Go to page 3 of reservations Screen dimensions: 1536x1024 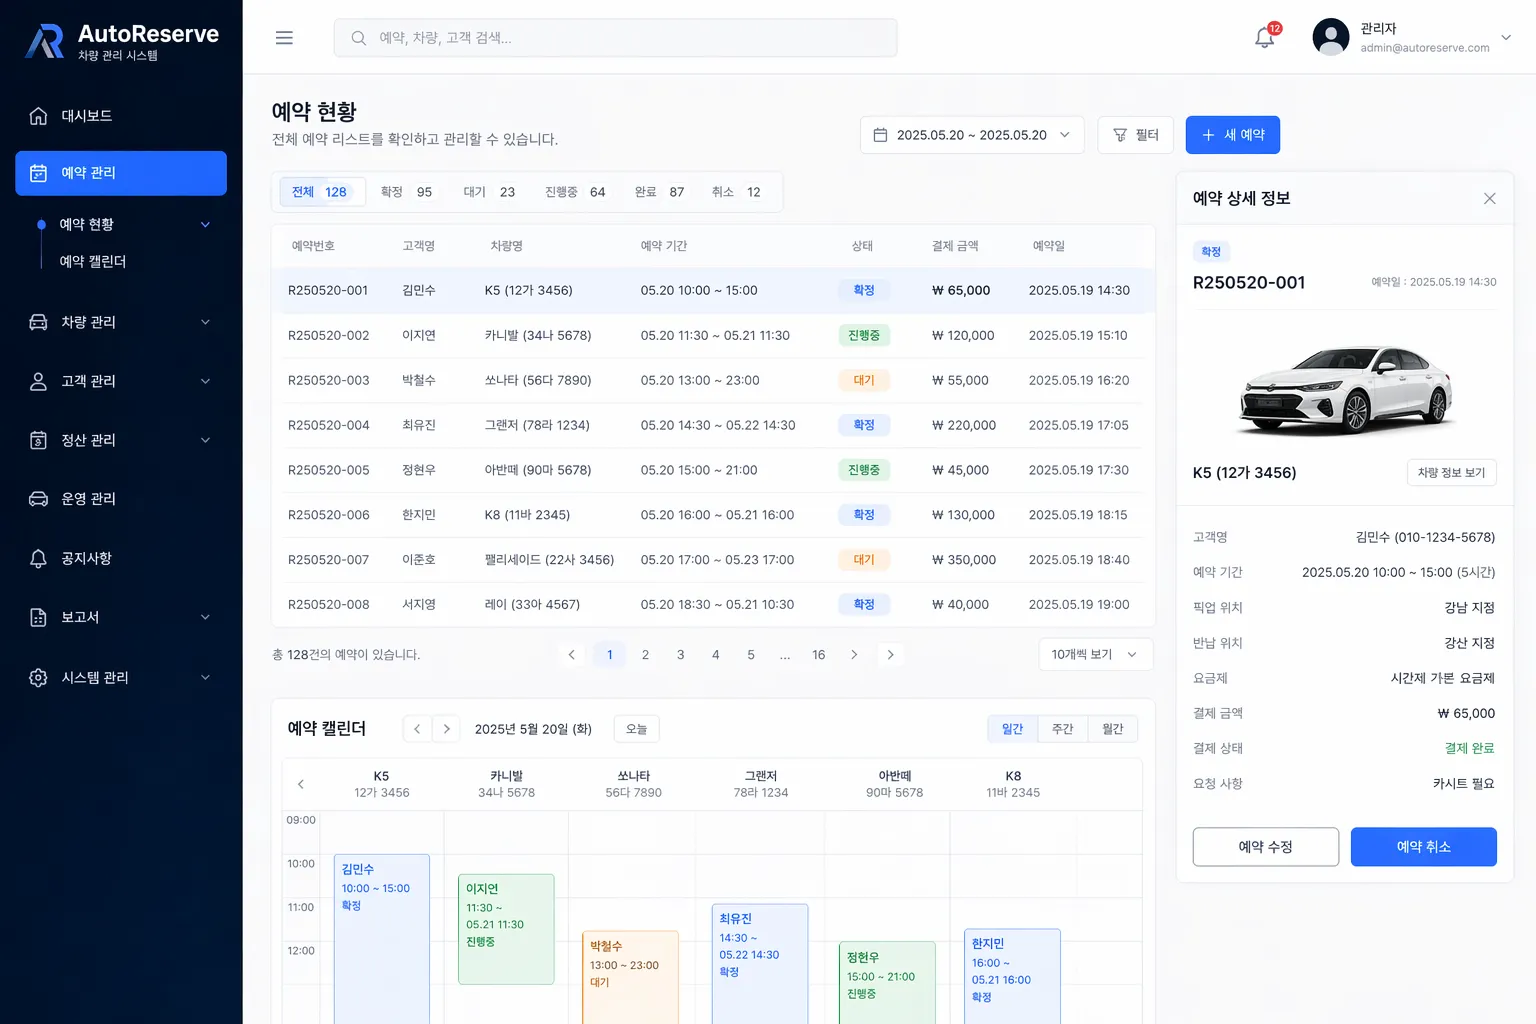(680, 655)
